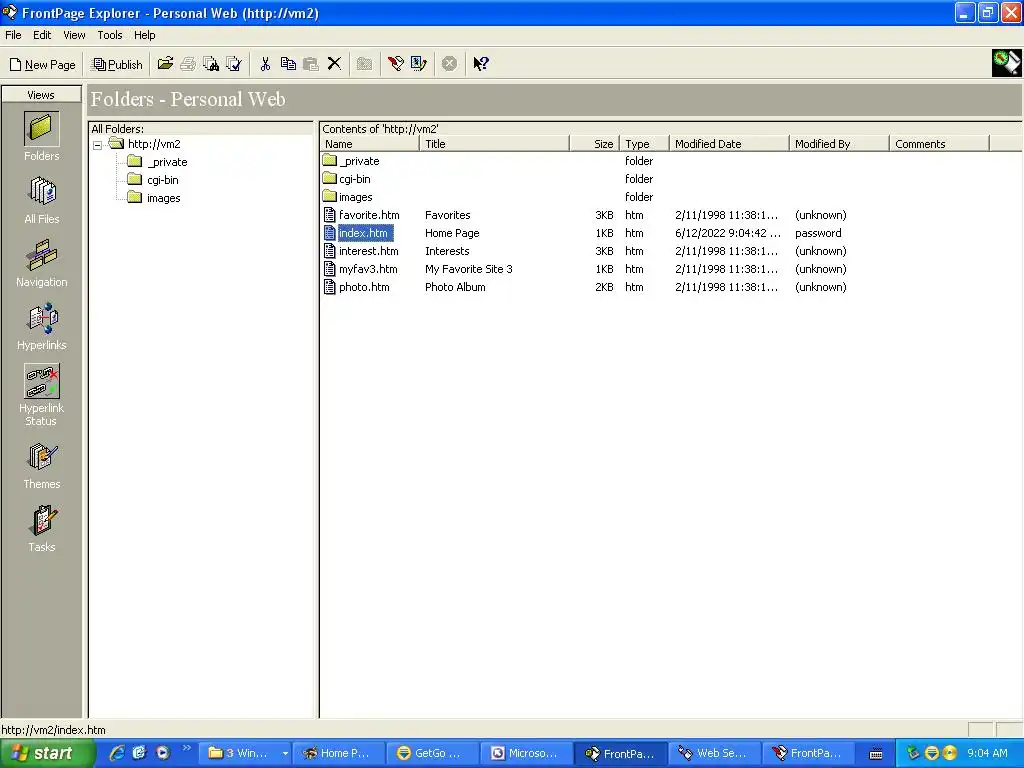Click the Cross File Spelling checkmark icon
Viewport: 1024px width, 768px height.
click(x=234, y=63)
